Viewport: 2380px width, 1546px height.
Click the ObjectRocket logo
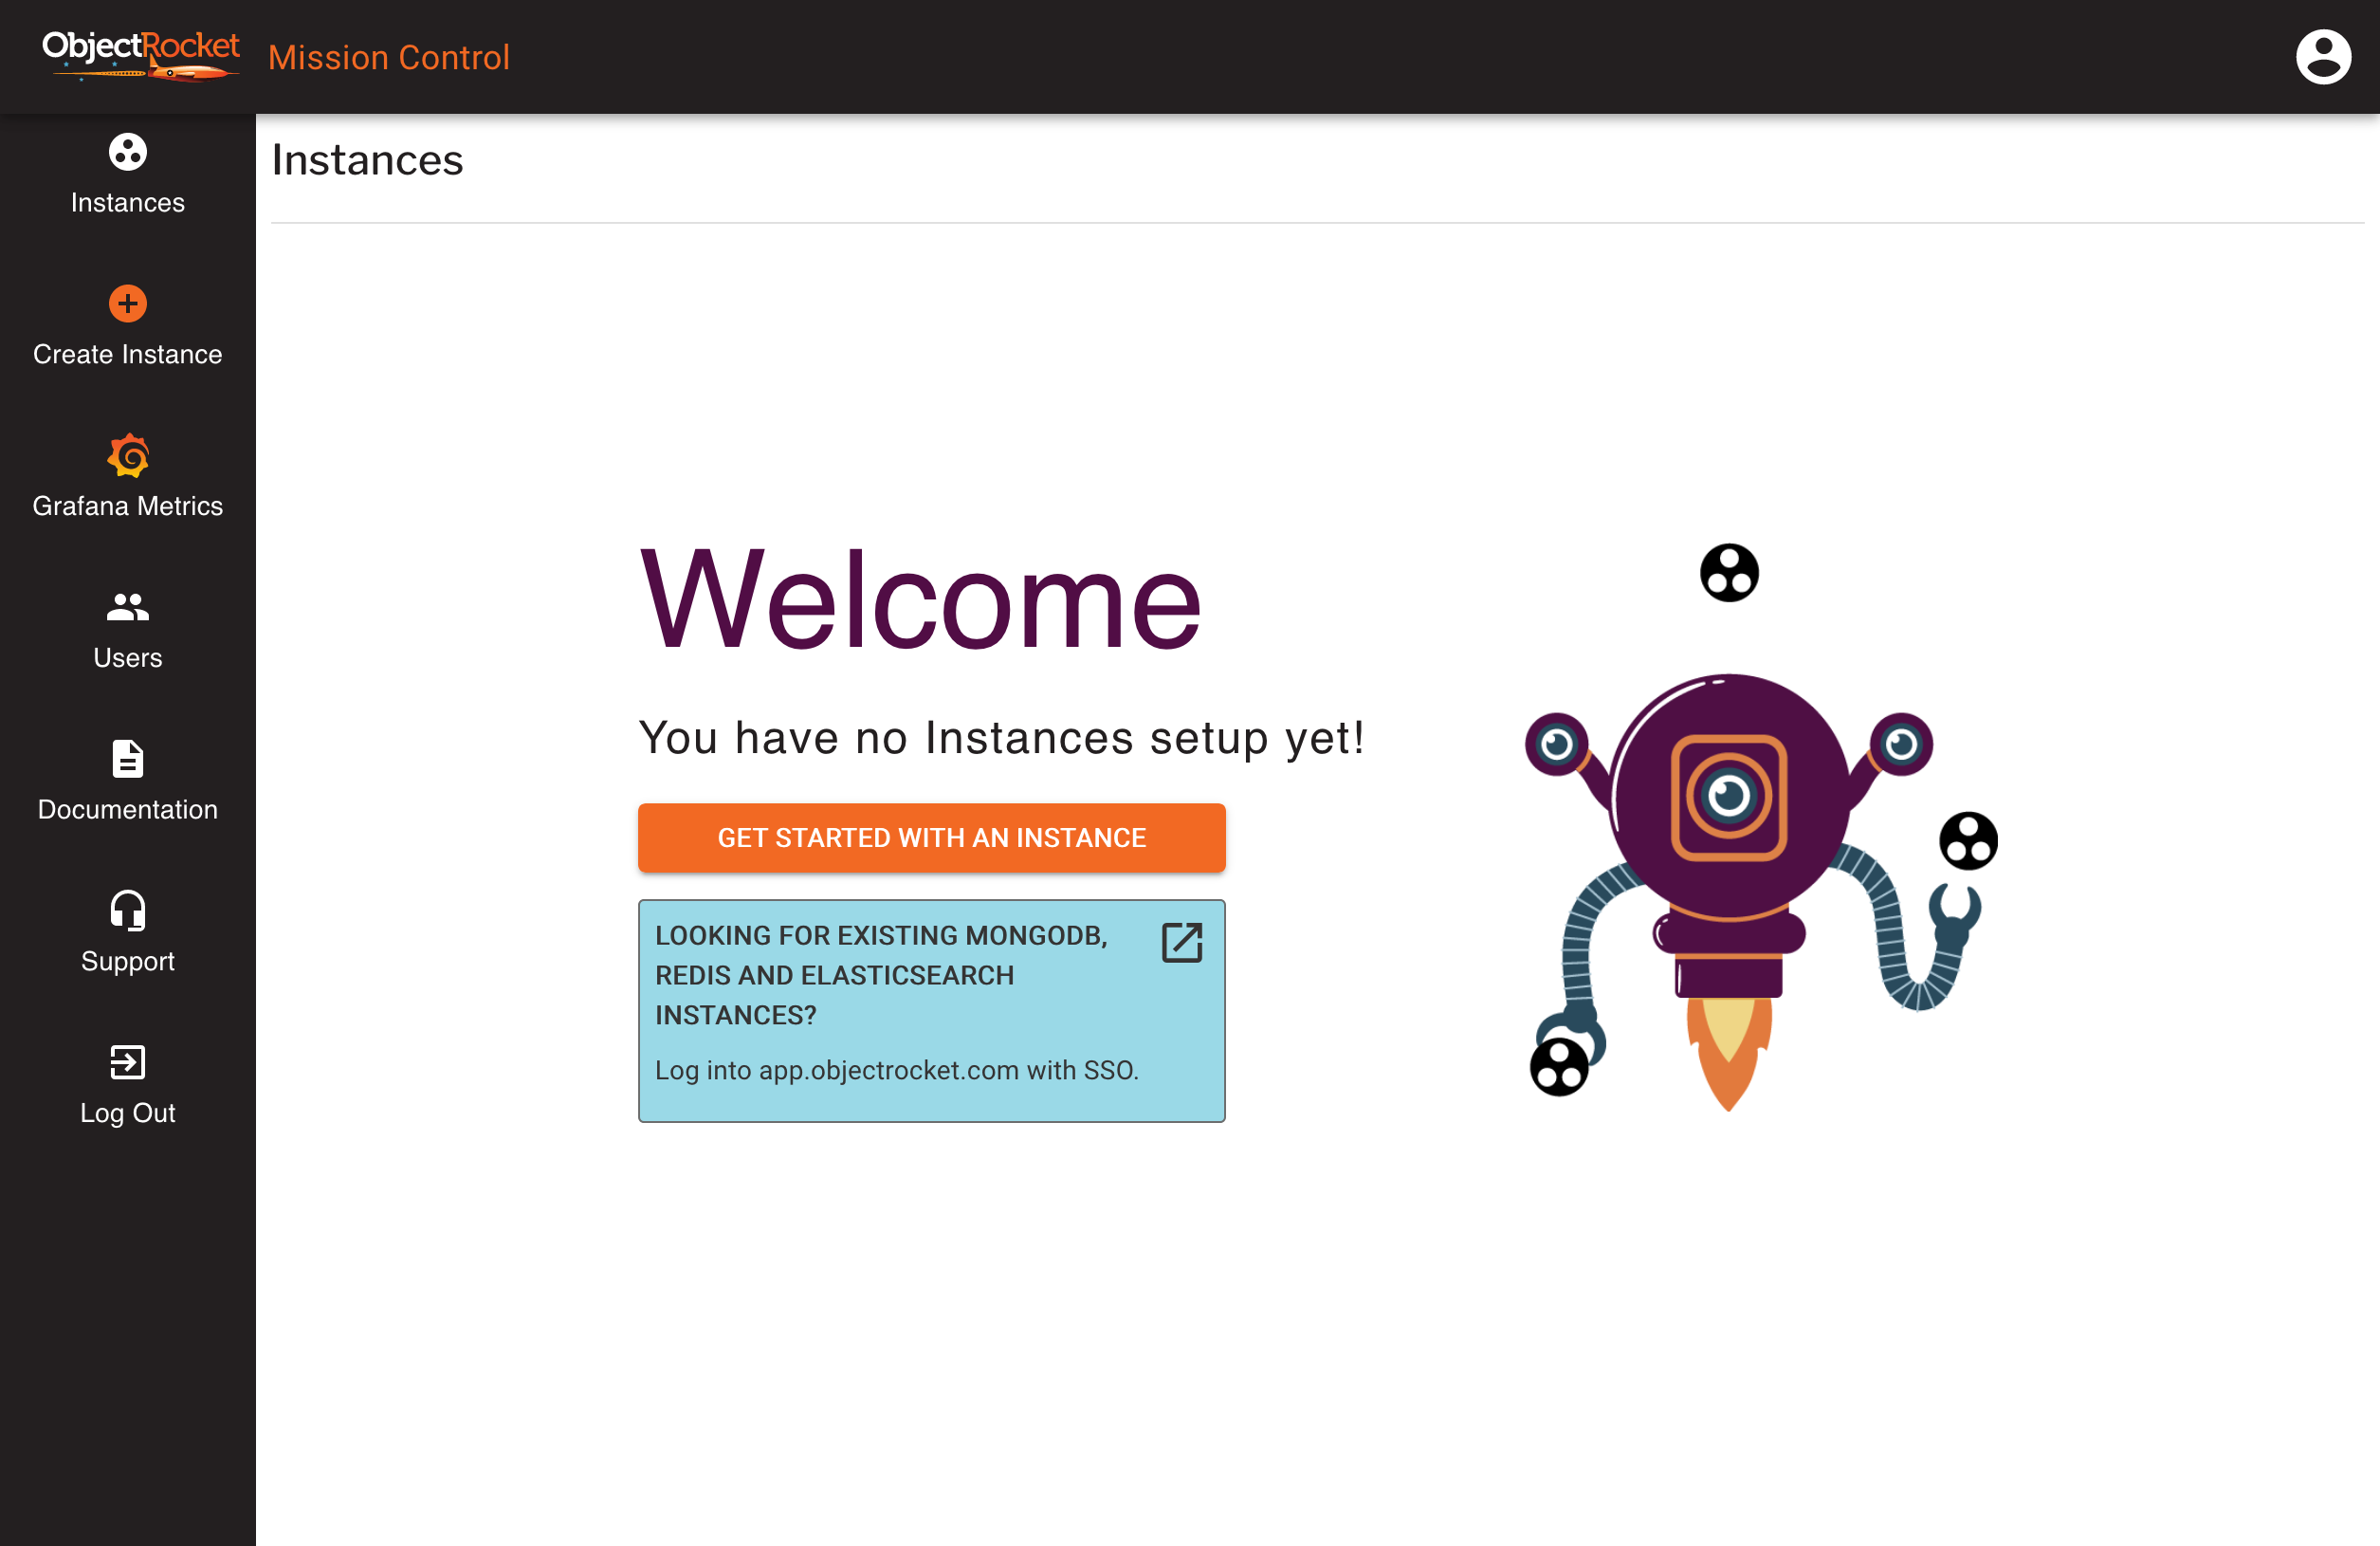[140, 56]
